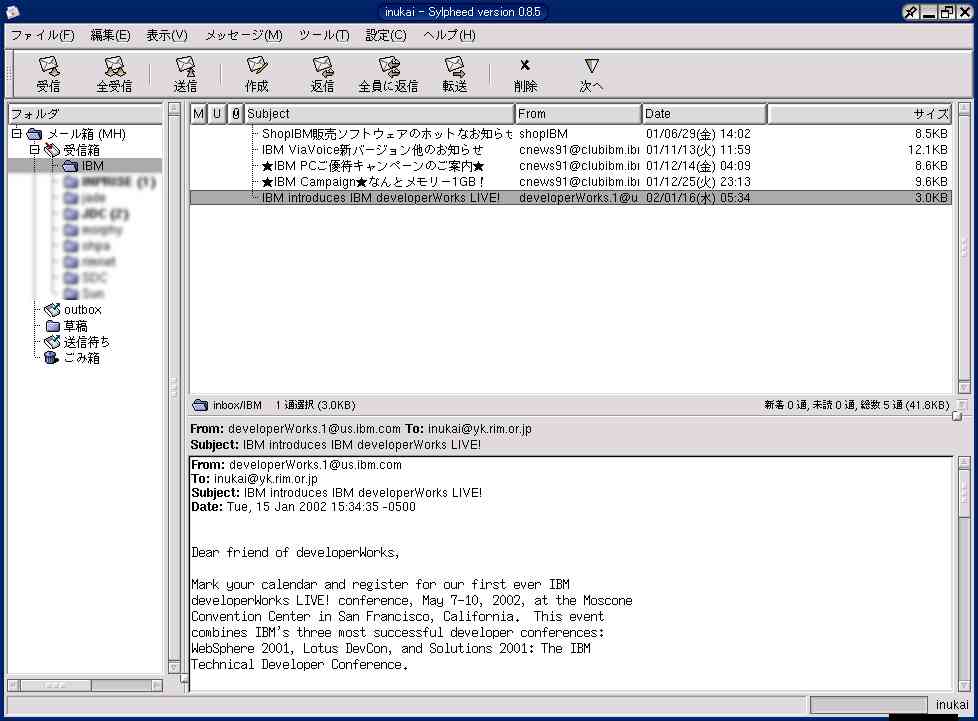Open the outbox folder
978x721 pixels.
coord(82,310)
